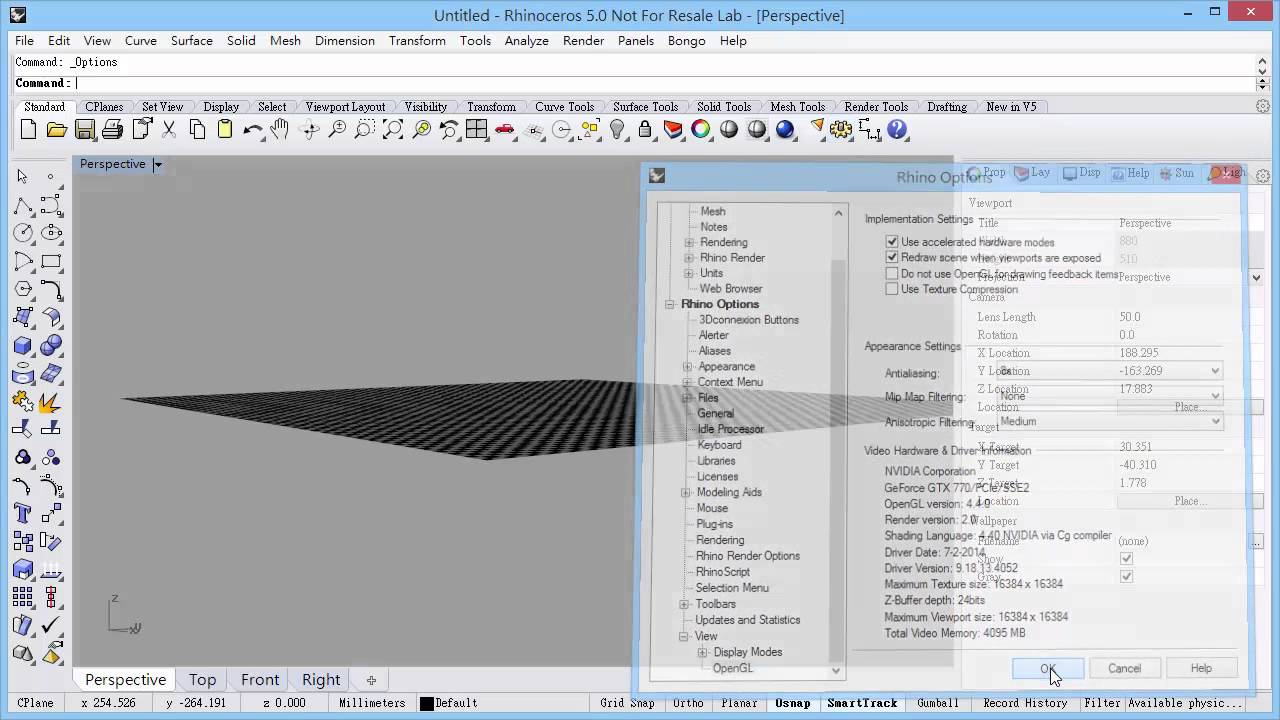Select the Text object tool
The image size is (1280, 720).
tap(23, 513)
